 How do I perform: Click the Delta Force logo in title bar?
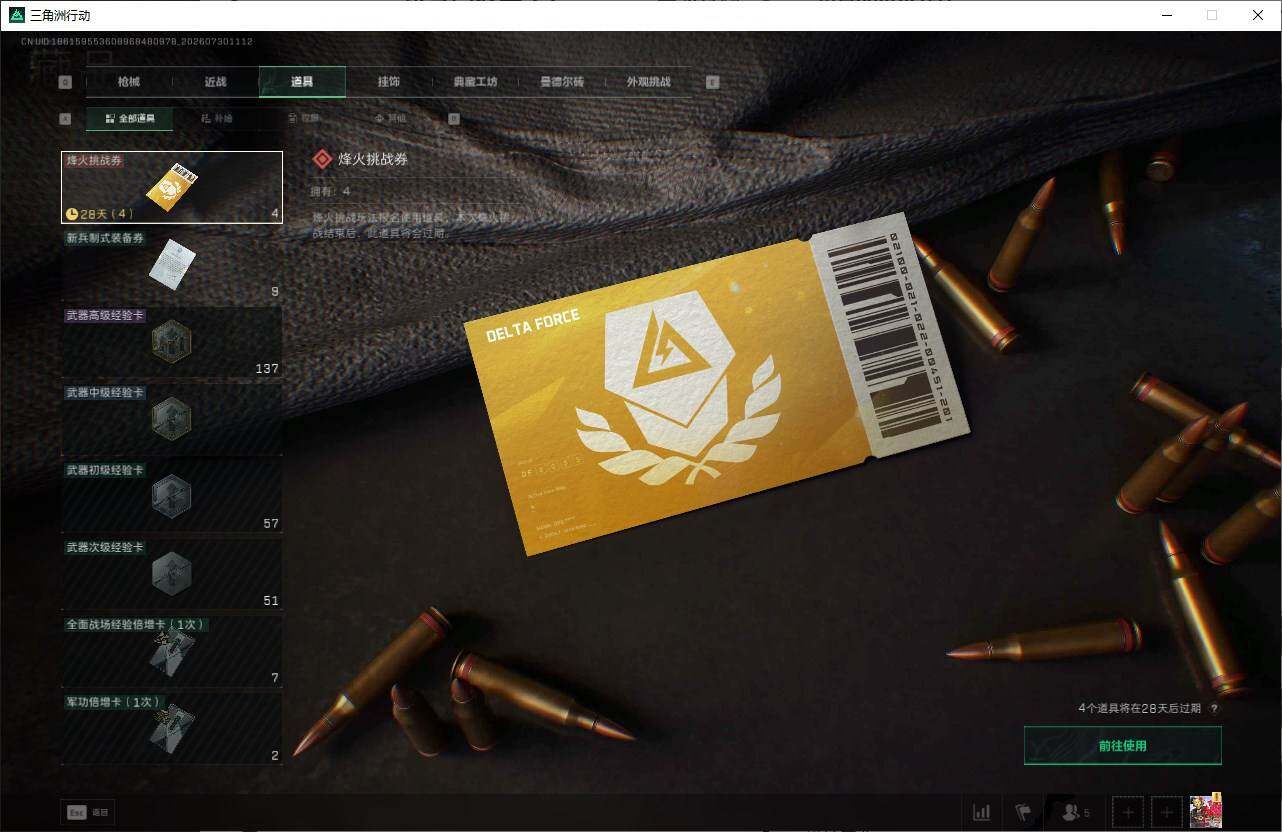pyautogui.click(x=16, y=15)
